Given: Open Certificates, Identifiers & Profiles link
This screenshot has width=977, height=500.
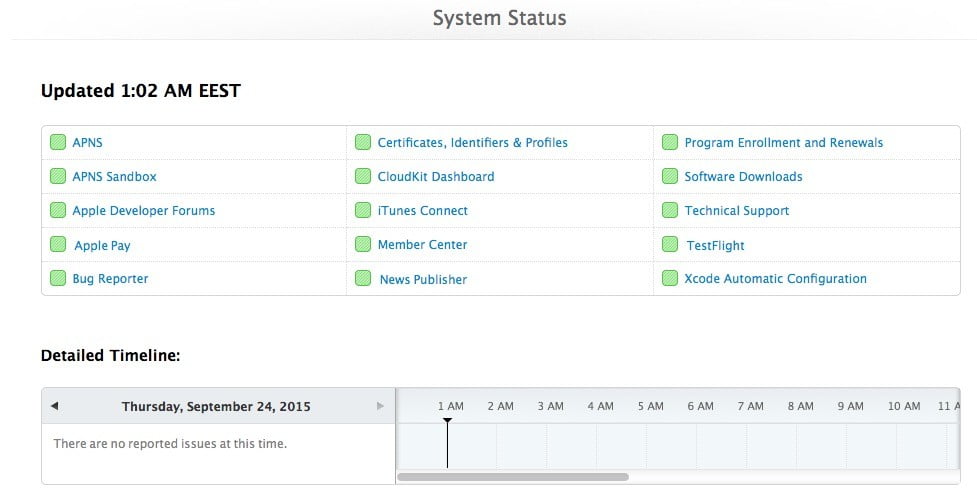Looking at the screenshot, I should coord(472,143).
